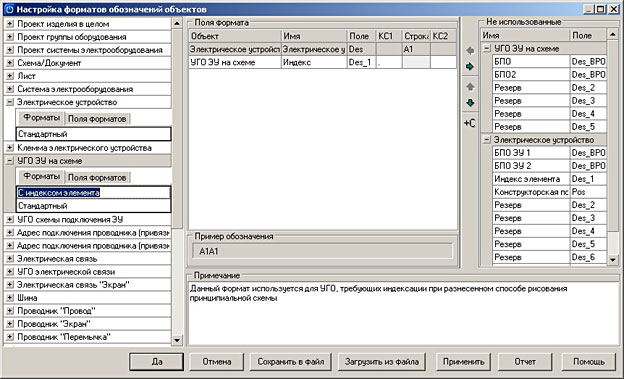The height and width of the screenshot is (379, 624).
Task: Expand 'Проводник "Экран"' node
Action: click(10, 324)
